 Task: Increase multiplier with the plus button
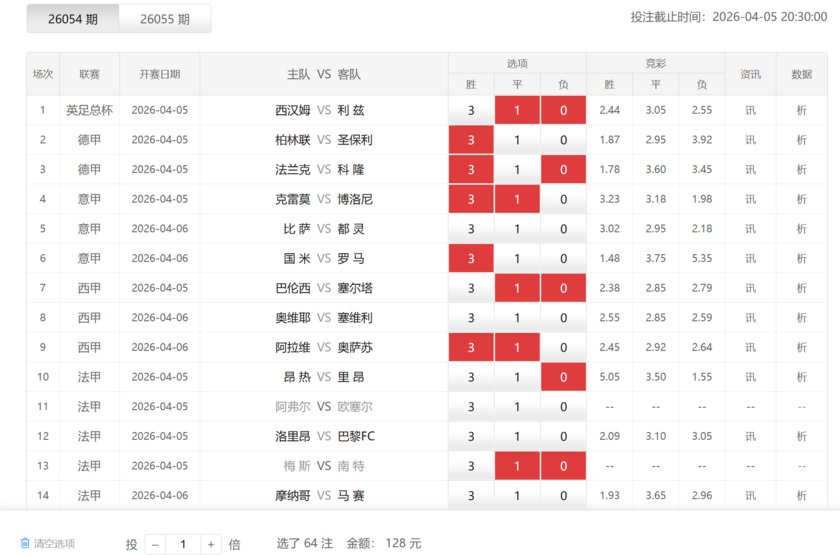click(211, 544)
